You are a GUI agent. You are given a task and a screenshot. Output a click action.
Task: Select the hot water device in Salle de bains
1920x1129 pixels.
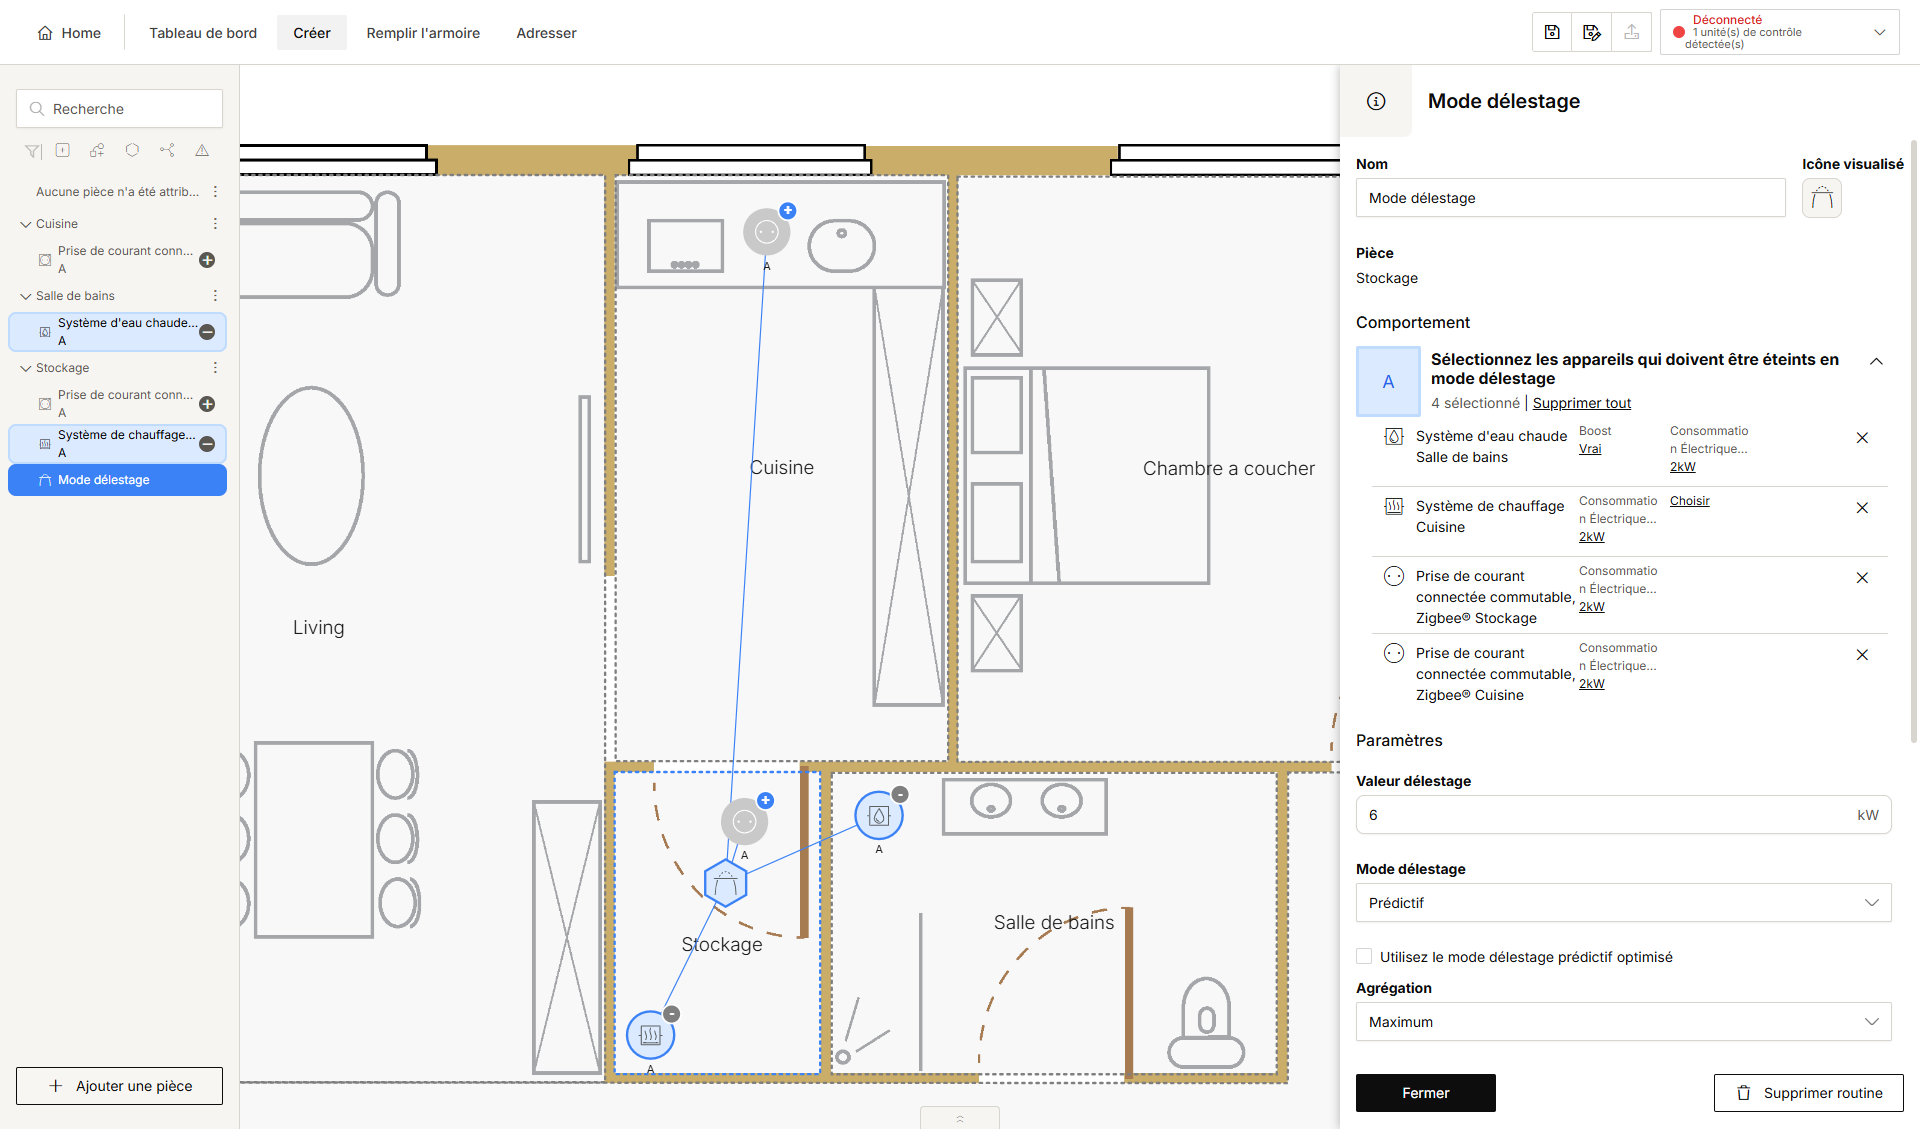click(x=878, y=815)
